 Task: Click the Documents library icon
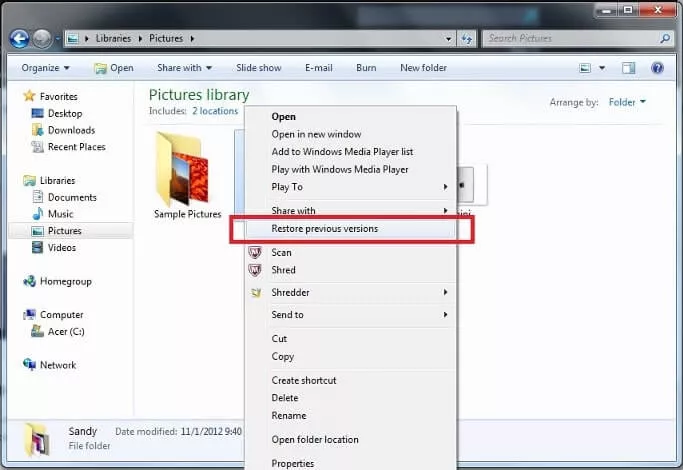(38, 197)
